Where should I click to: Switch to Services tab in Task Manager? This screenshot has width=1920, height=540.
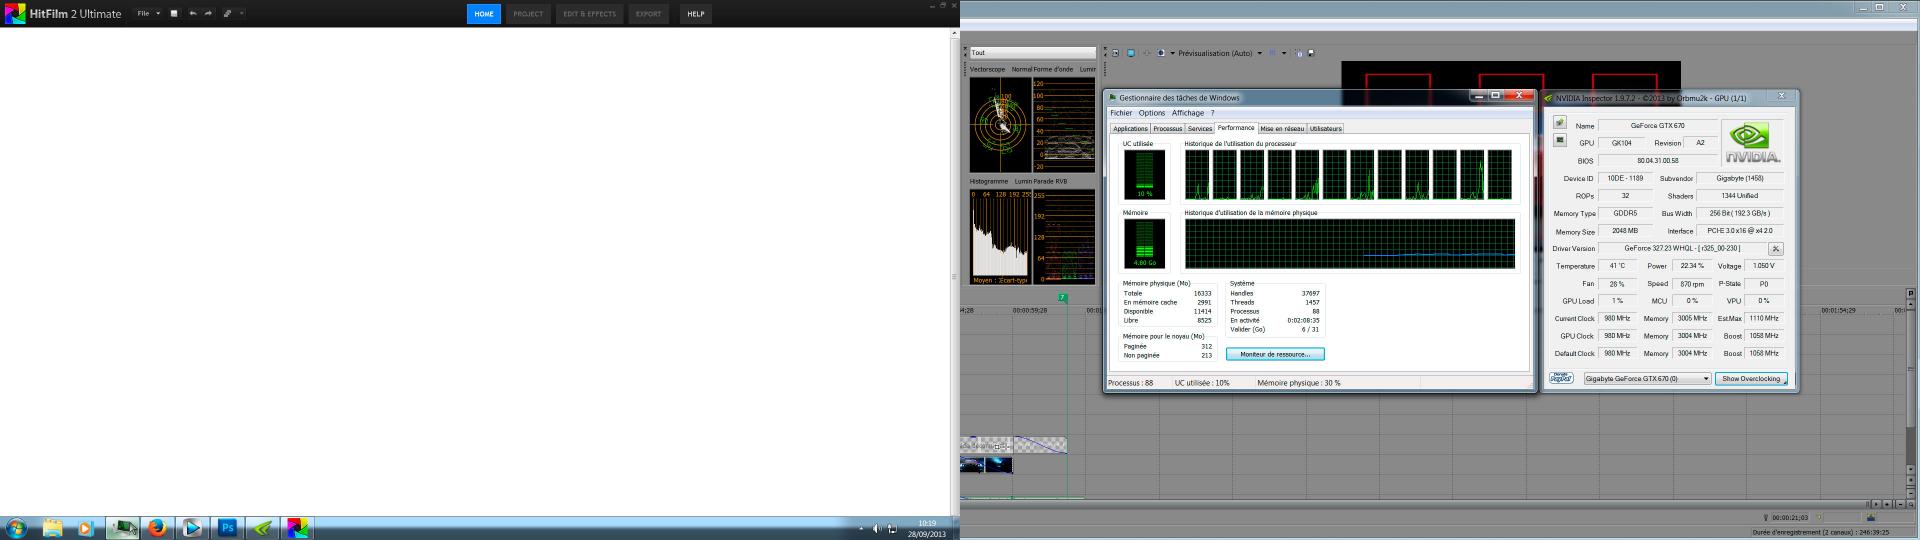pos(1200,129)
